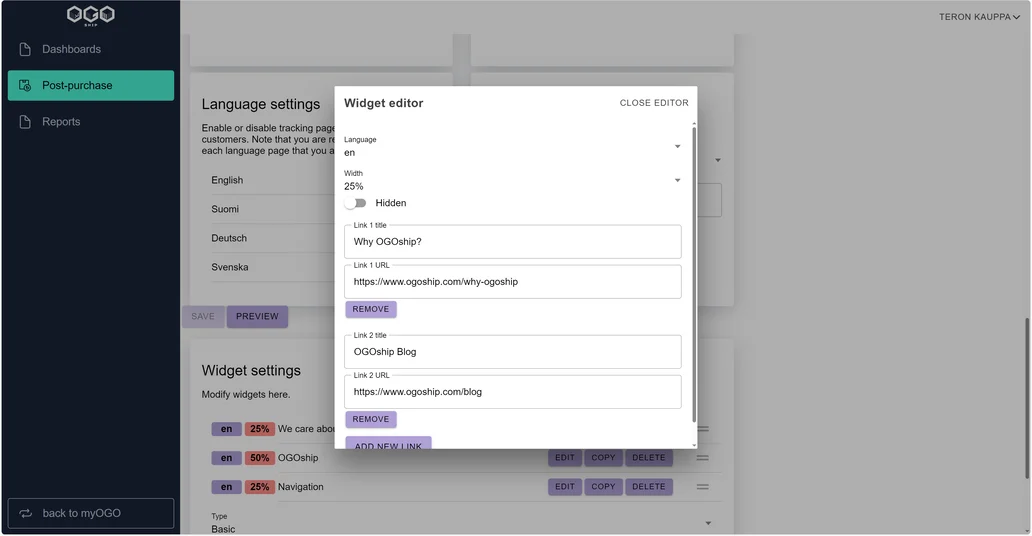Select Svenska in language settings

point(230,267)
